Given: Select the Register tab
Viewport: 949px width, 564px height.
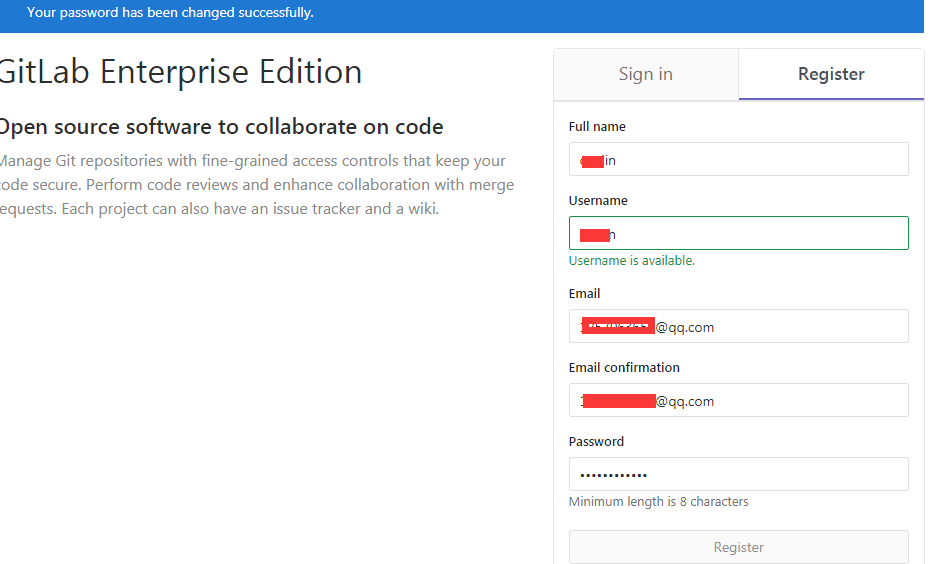Looking at the screenshot, I should (x=831, y=74).
